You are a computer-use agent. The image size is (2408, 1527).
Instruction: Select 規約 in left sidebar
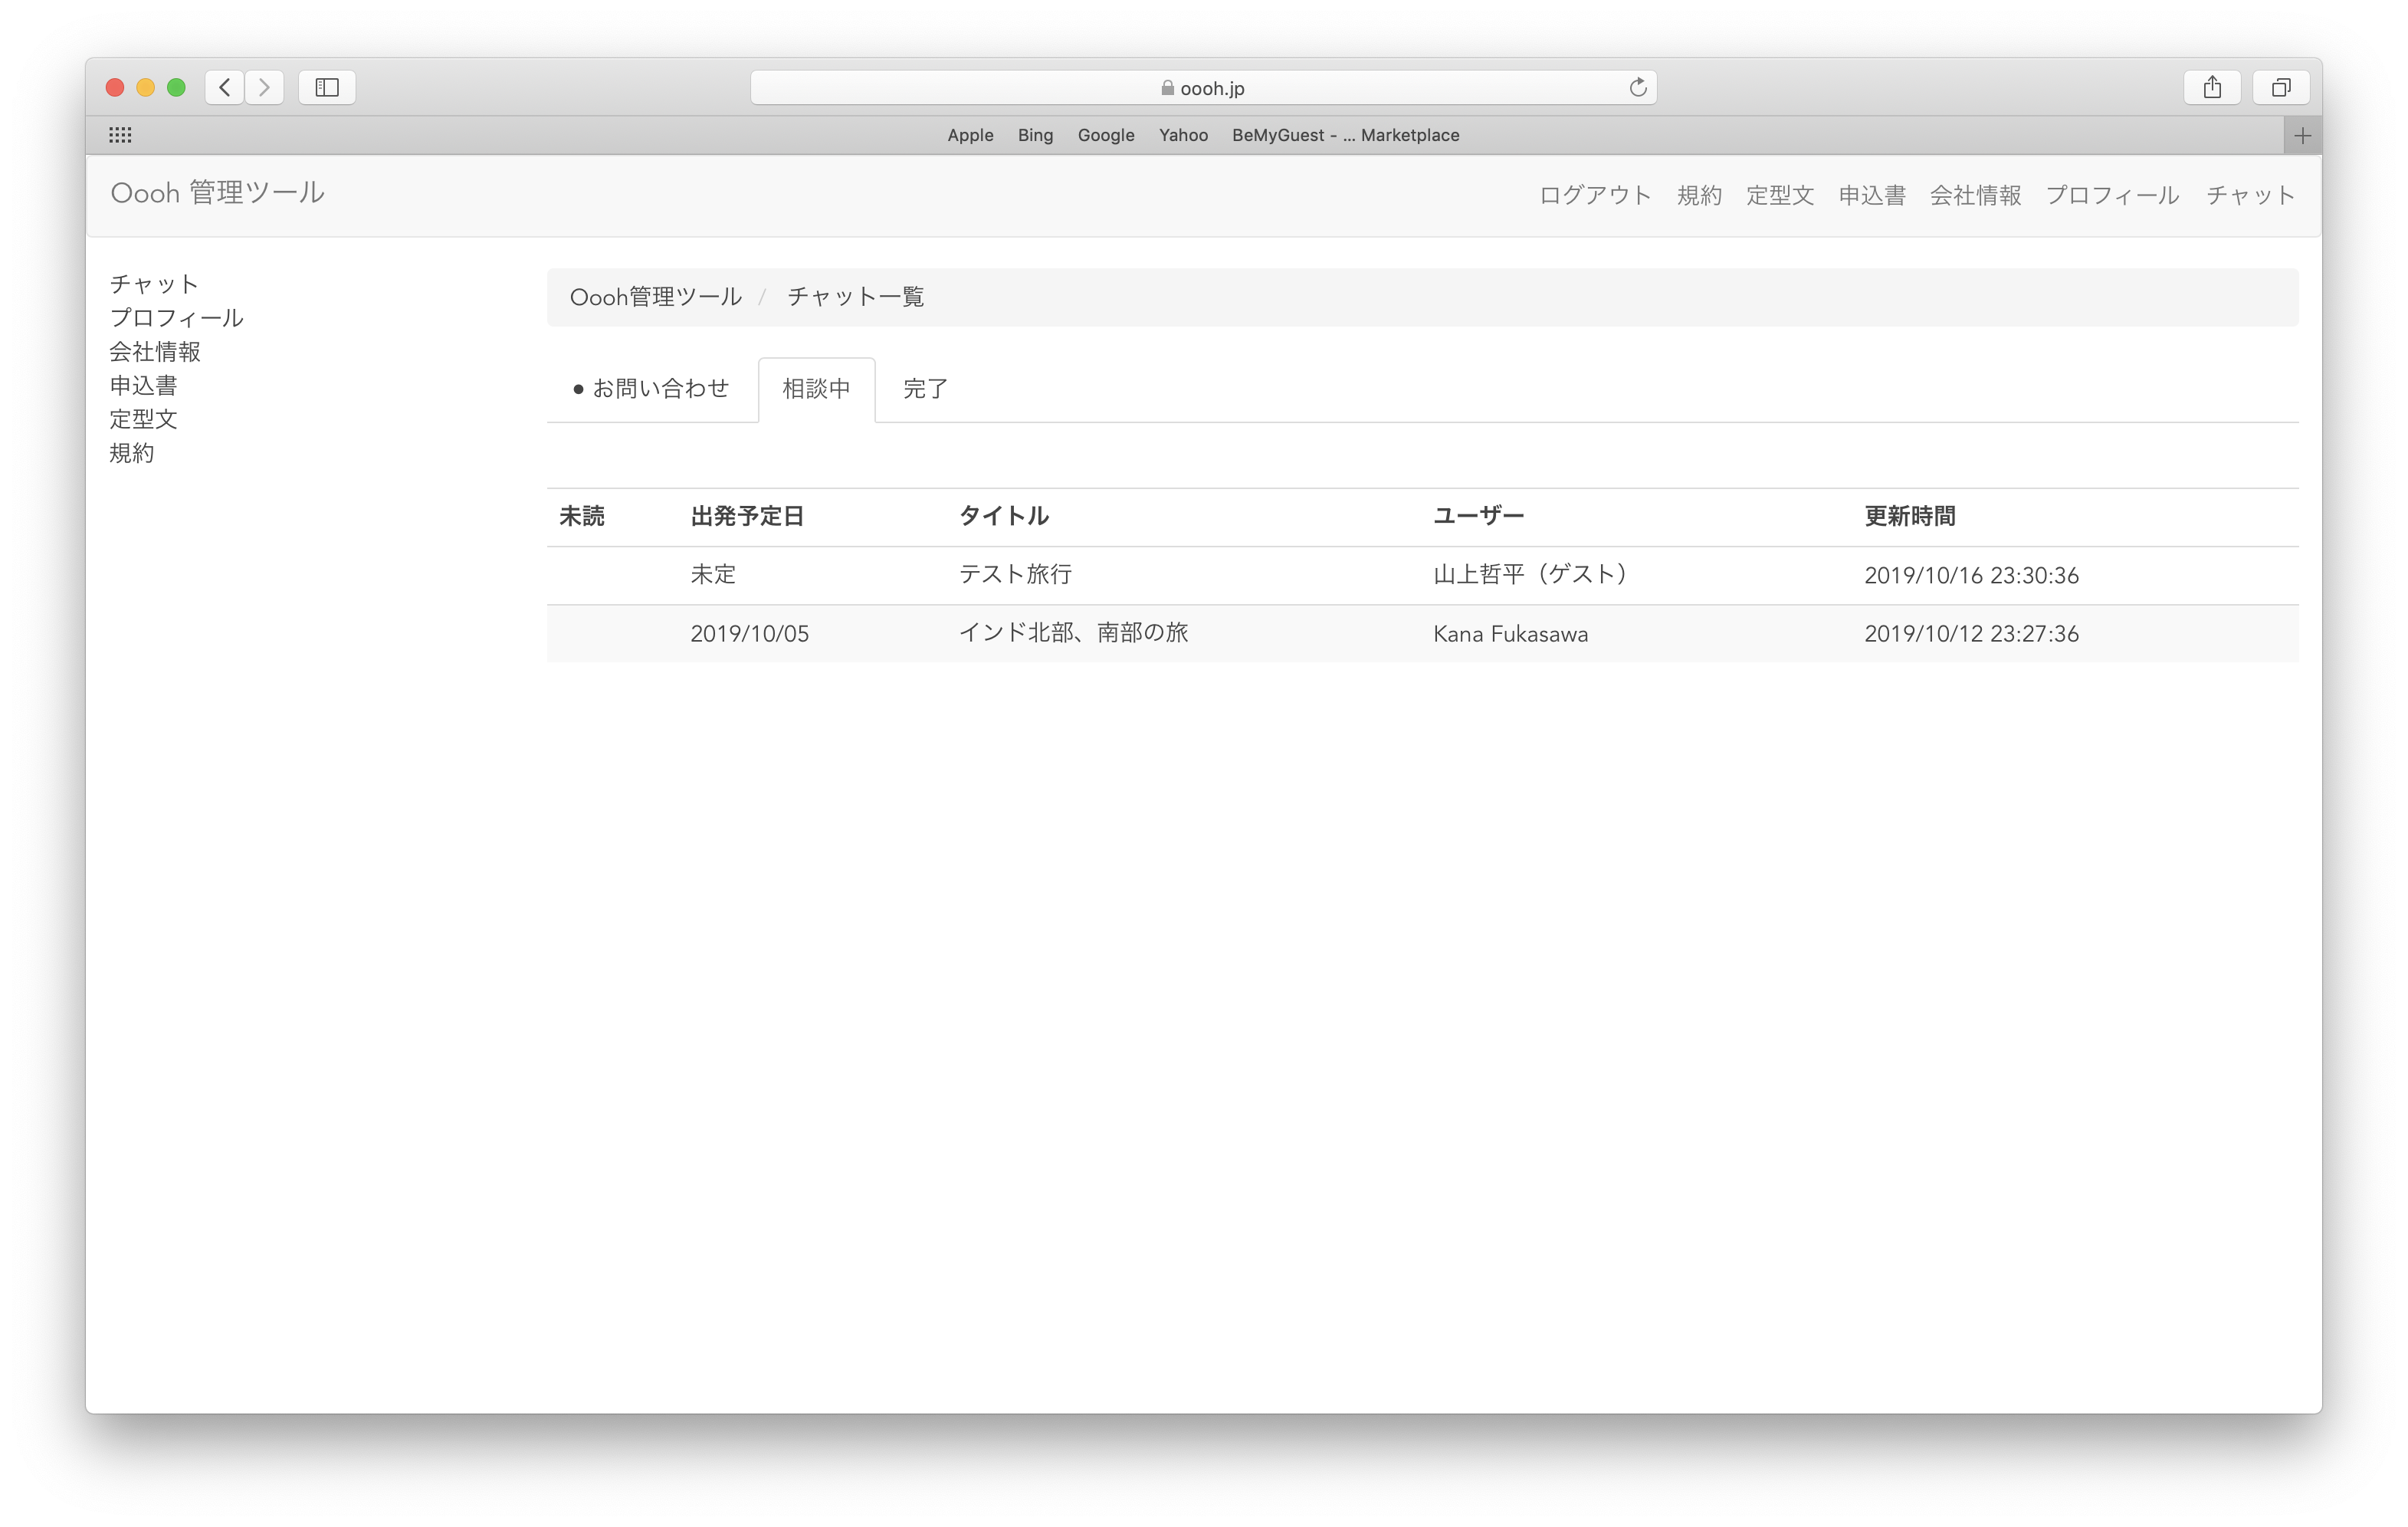coord(132,453)
